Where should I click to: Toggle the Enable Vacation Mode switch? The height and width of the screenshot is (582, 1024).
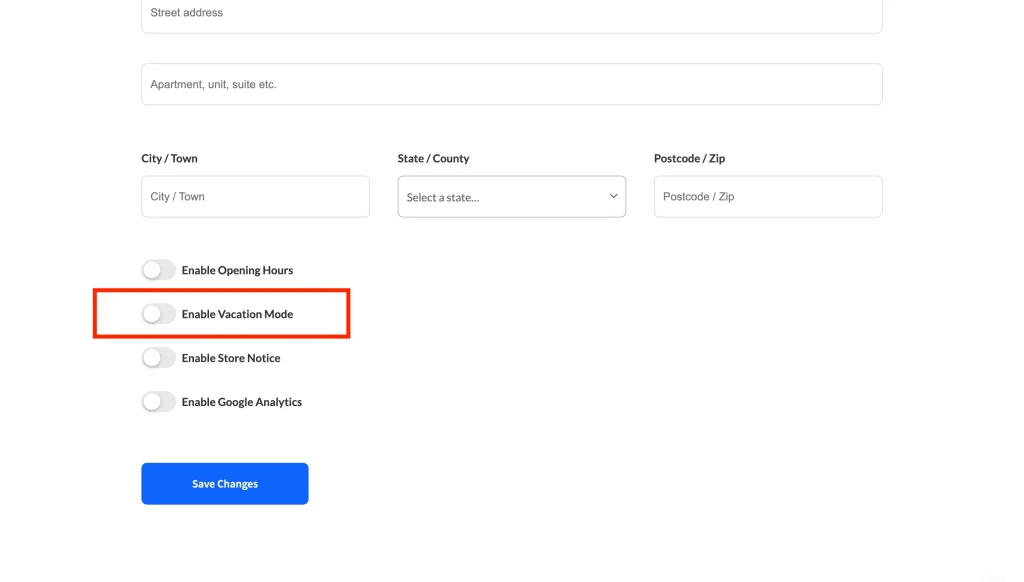point(159,314)
